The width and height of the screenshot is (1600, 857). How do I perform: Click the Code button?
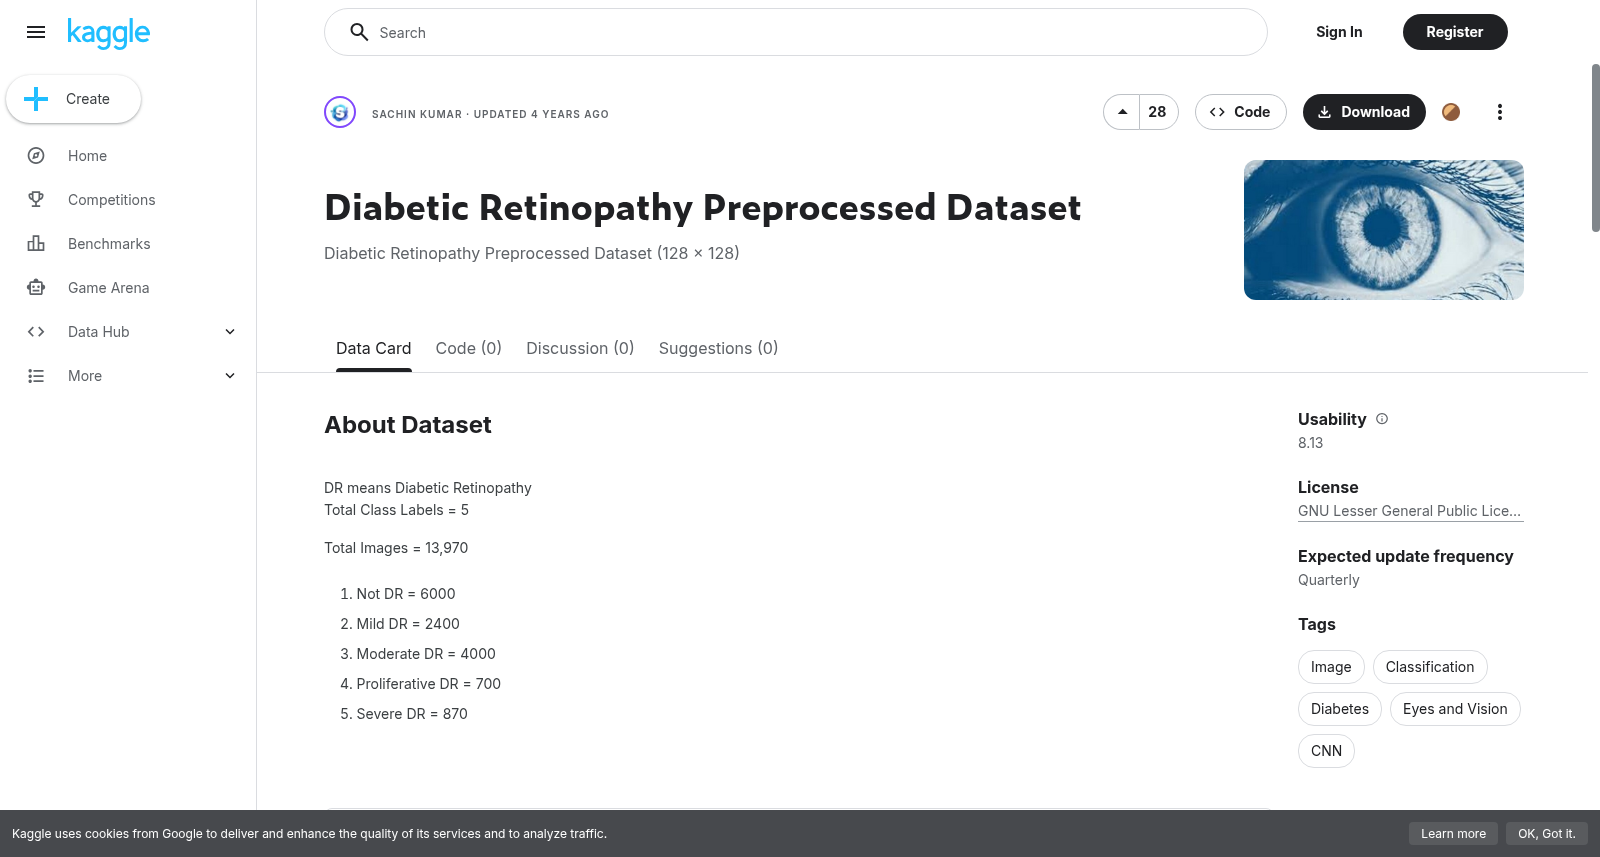[1240, 112]
